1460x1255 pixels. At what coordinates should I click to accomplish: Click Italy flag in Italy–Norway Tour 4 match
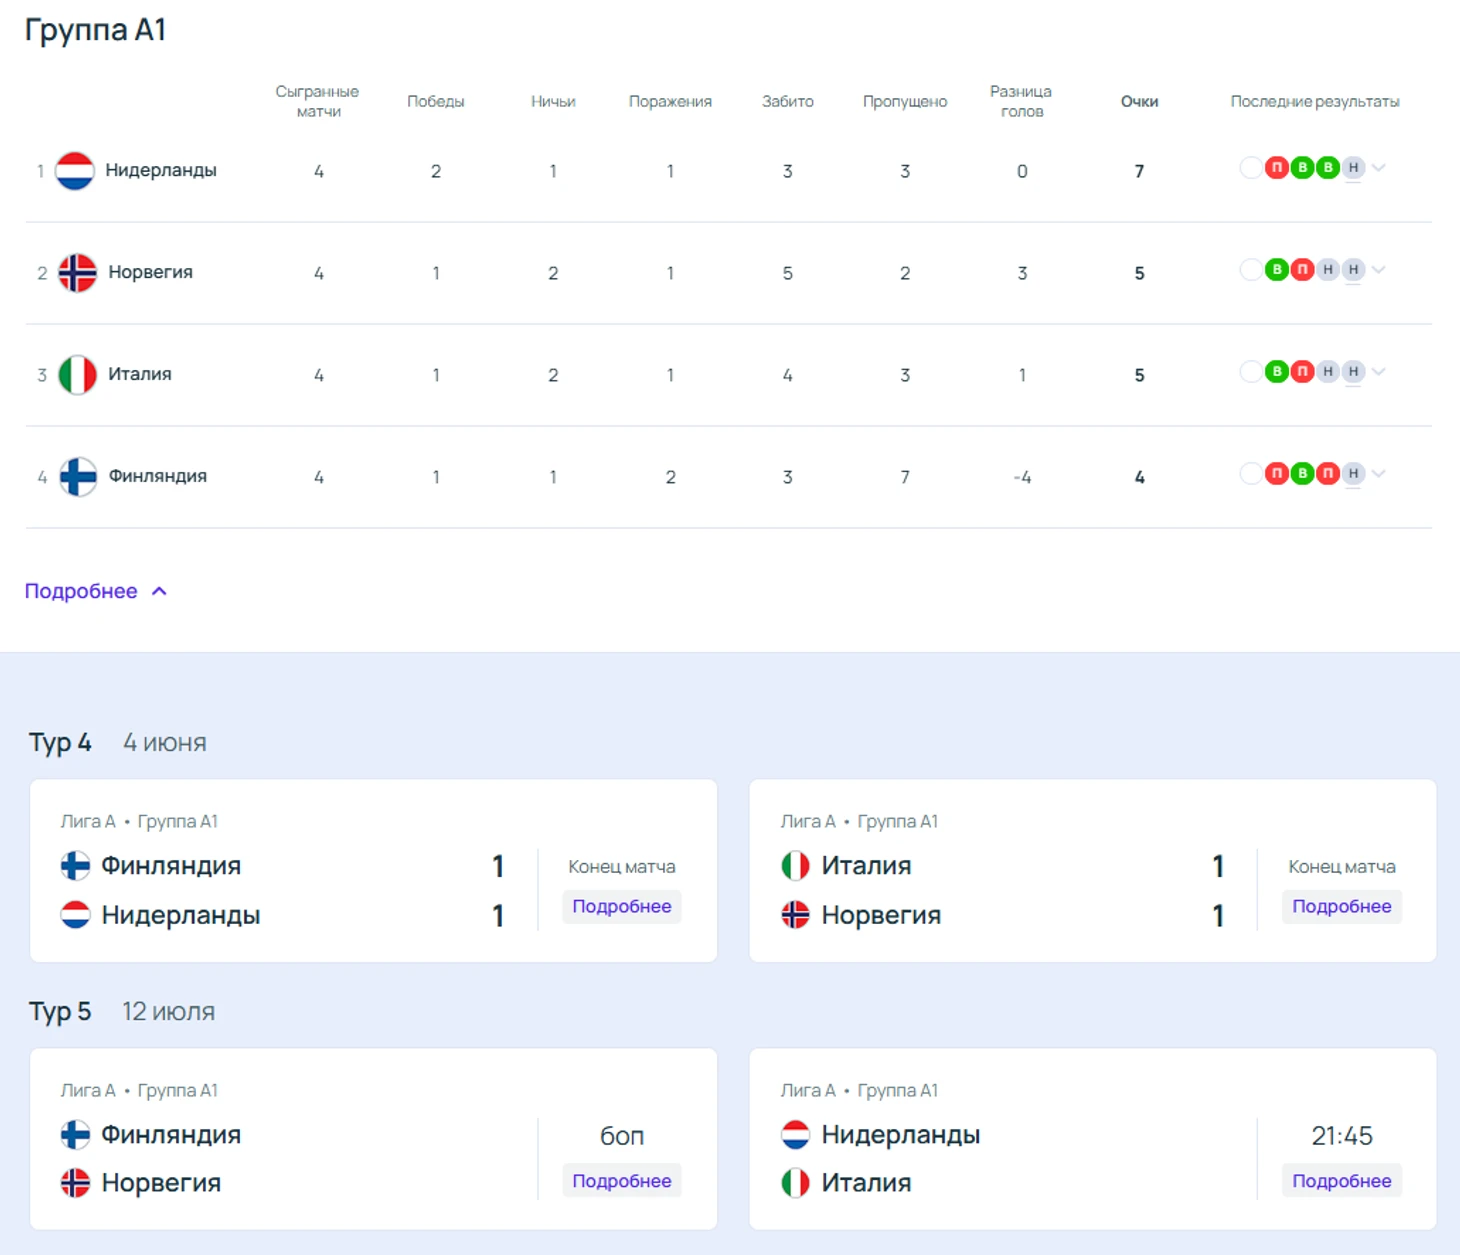795,866
